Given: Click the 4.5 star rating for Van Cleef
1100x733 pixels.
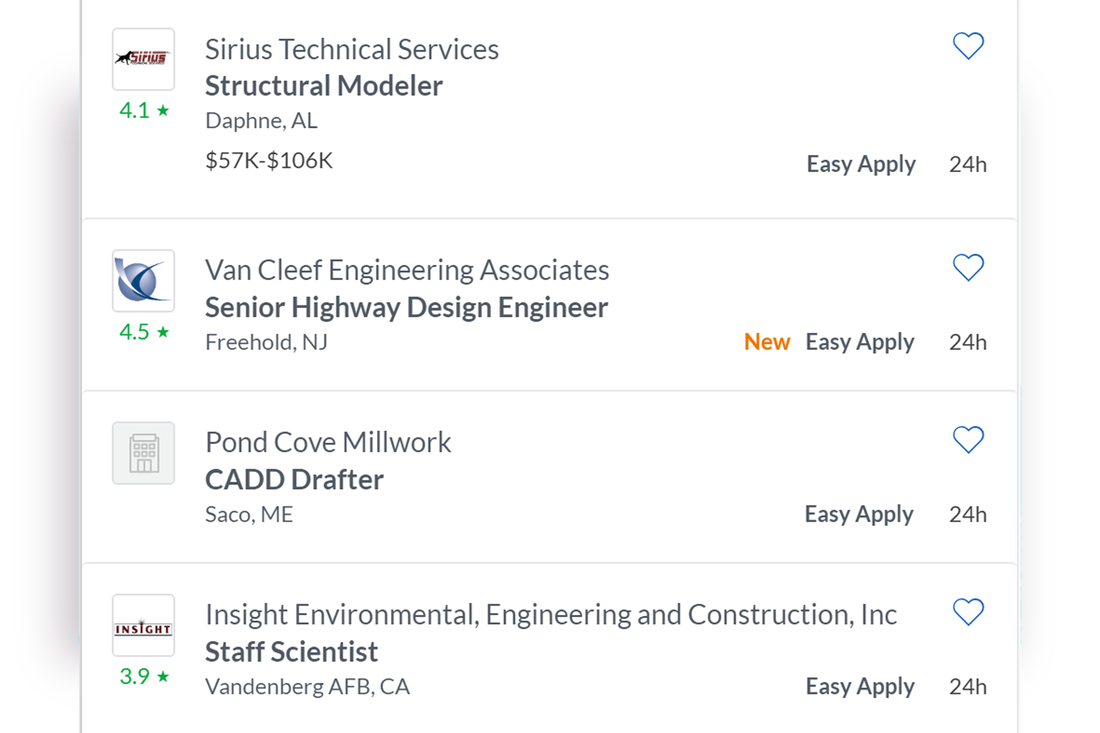Looking at the screenshot, I should [x=144, y=331].
